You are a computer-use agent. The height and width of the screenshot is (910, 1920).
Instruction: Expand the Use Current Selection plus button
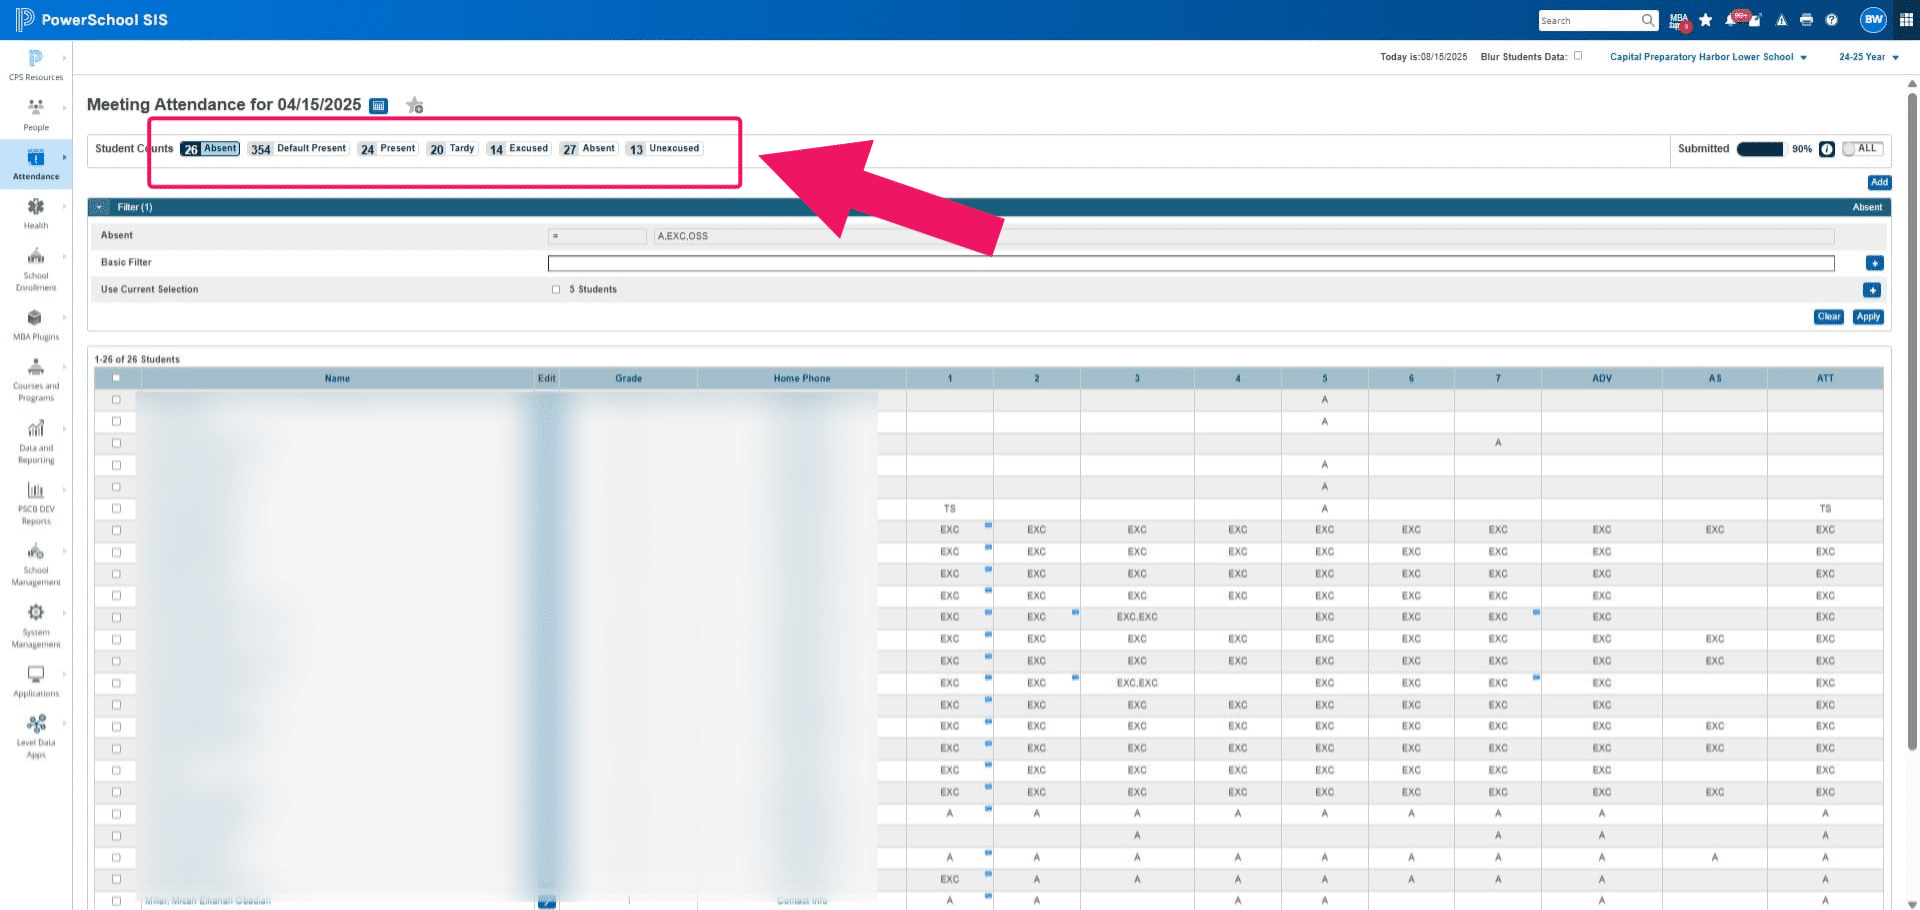coord(1872,290)
